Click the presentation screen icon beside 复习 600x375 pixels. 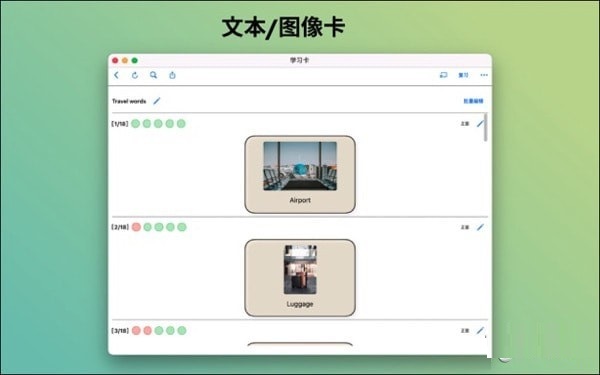[x=443, y=75]
